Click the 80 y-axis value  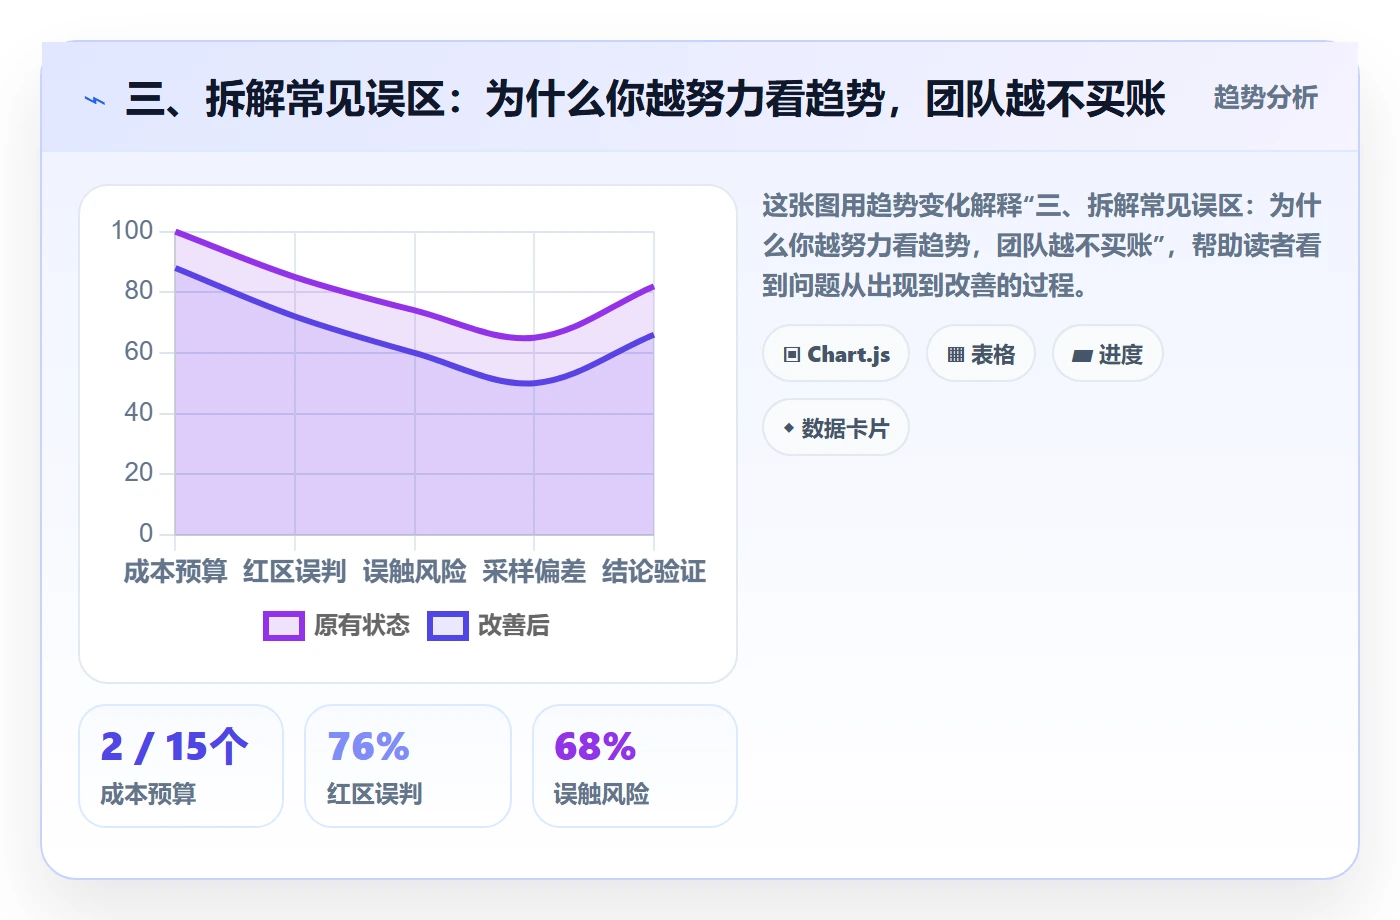coord(139,291)
